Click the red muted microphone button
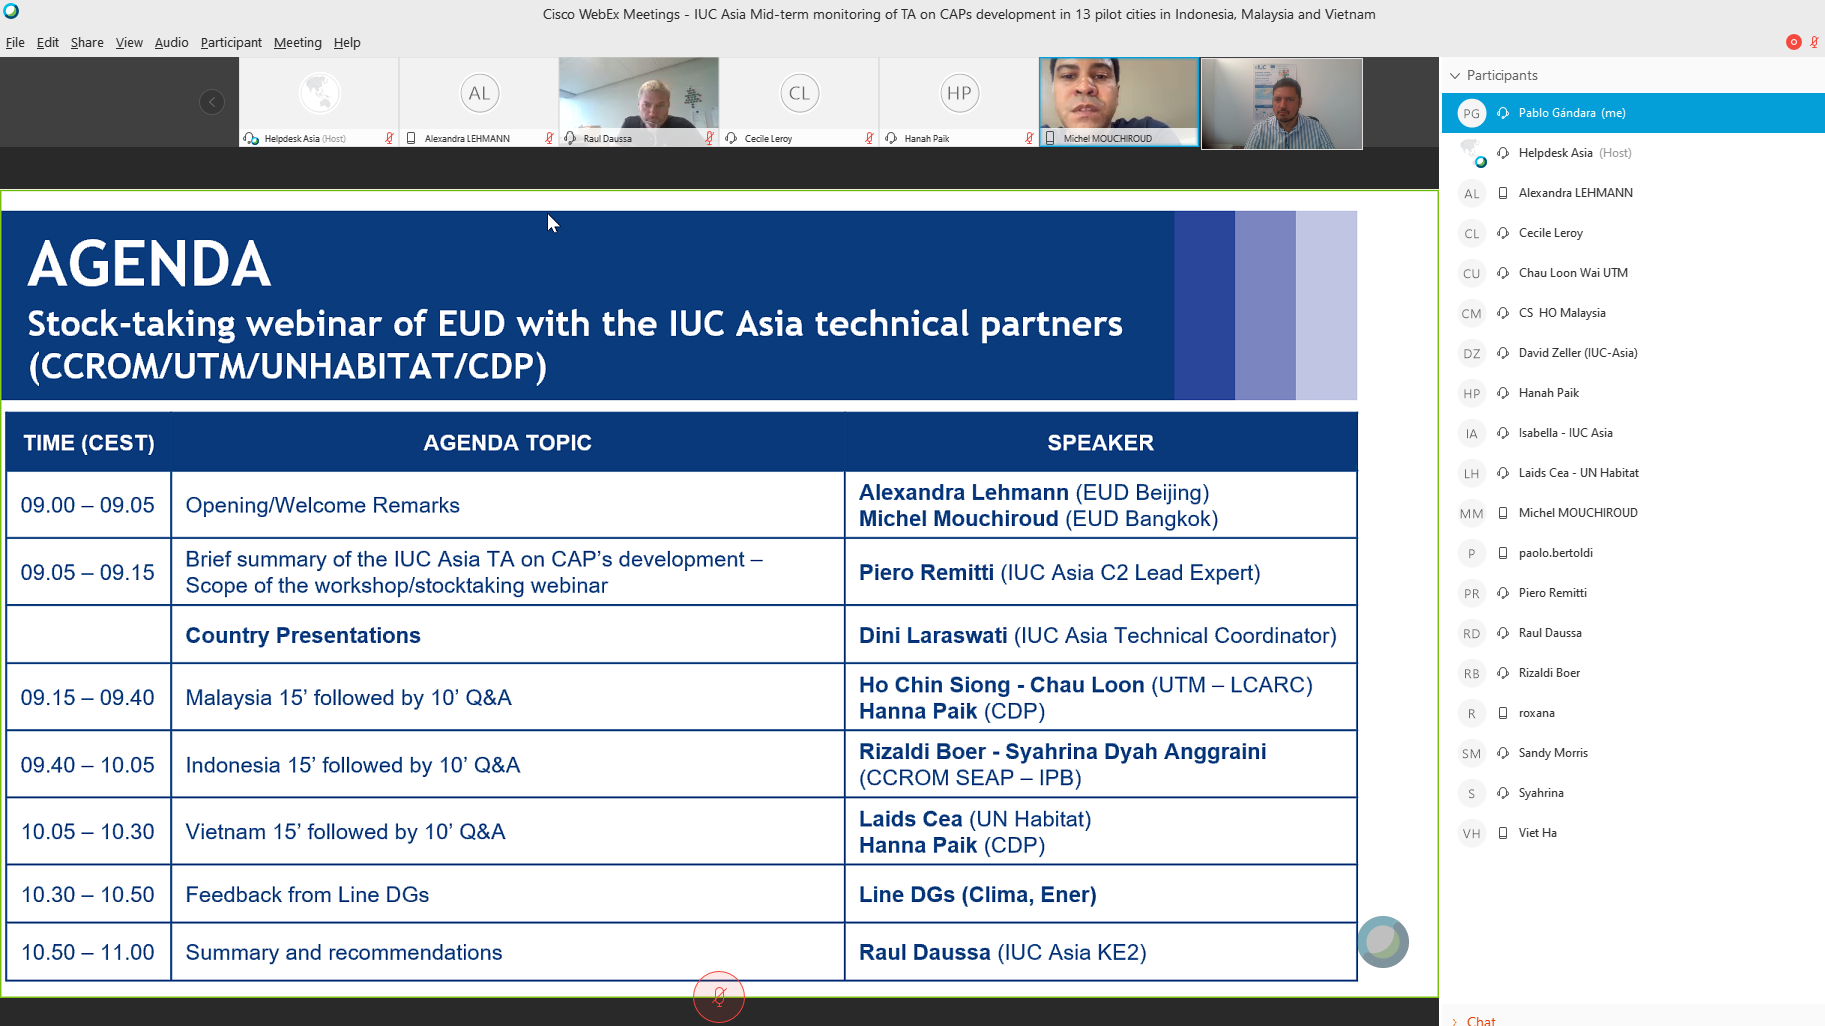Viewport: 1825px width, 1026px height. 718,996
